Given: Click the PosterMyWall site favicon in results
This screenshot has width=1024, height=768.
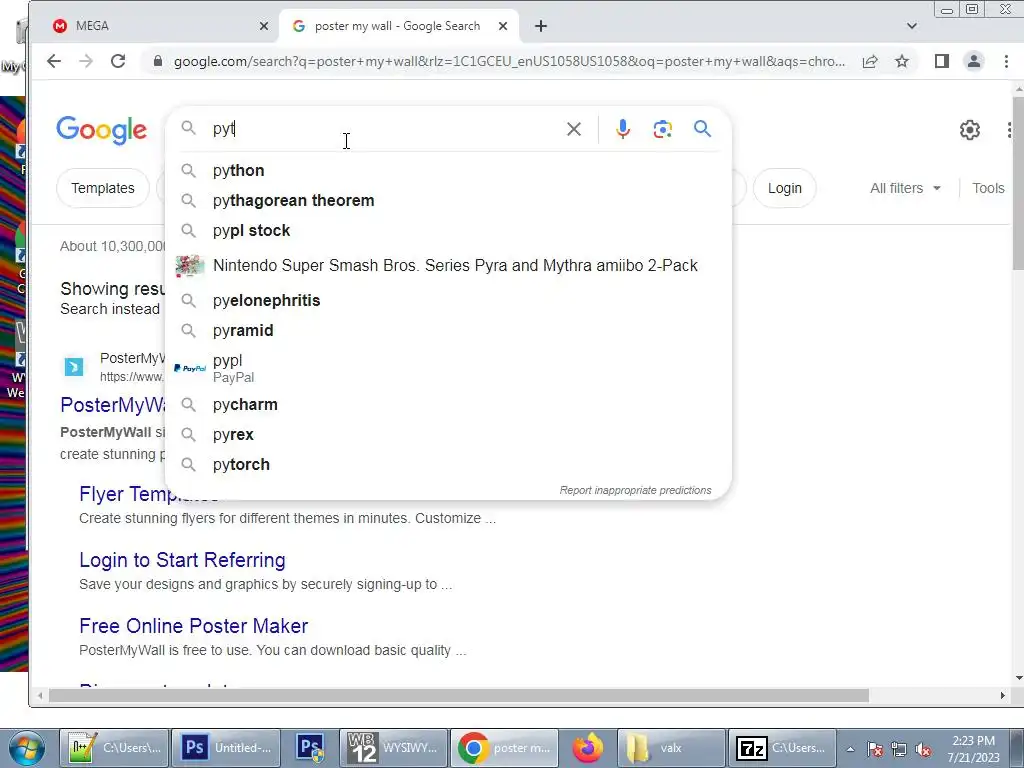Looking at the screenshot, I should (x=74, y=367).
